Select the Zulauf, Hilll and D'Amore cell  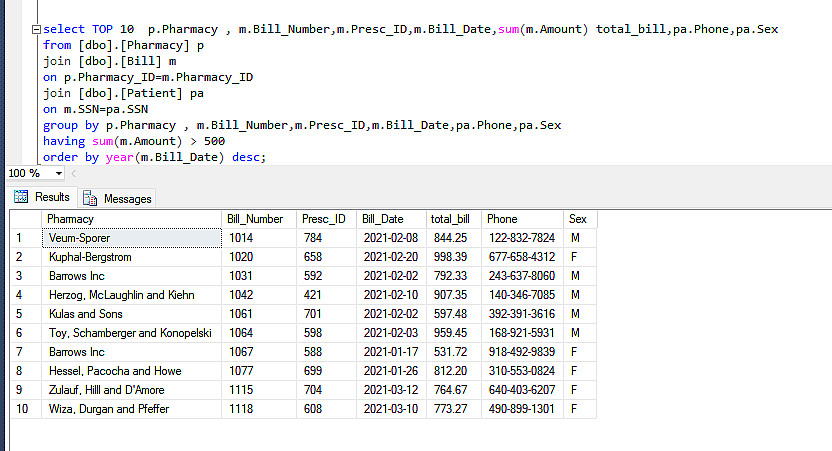(132, 390)
